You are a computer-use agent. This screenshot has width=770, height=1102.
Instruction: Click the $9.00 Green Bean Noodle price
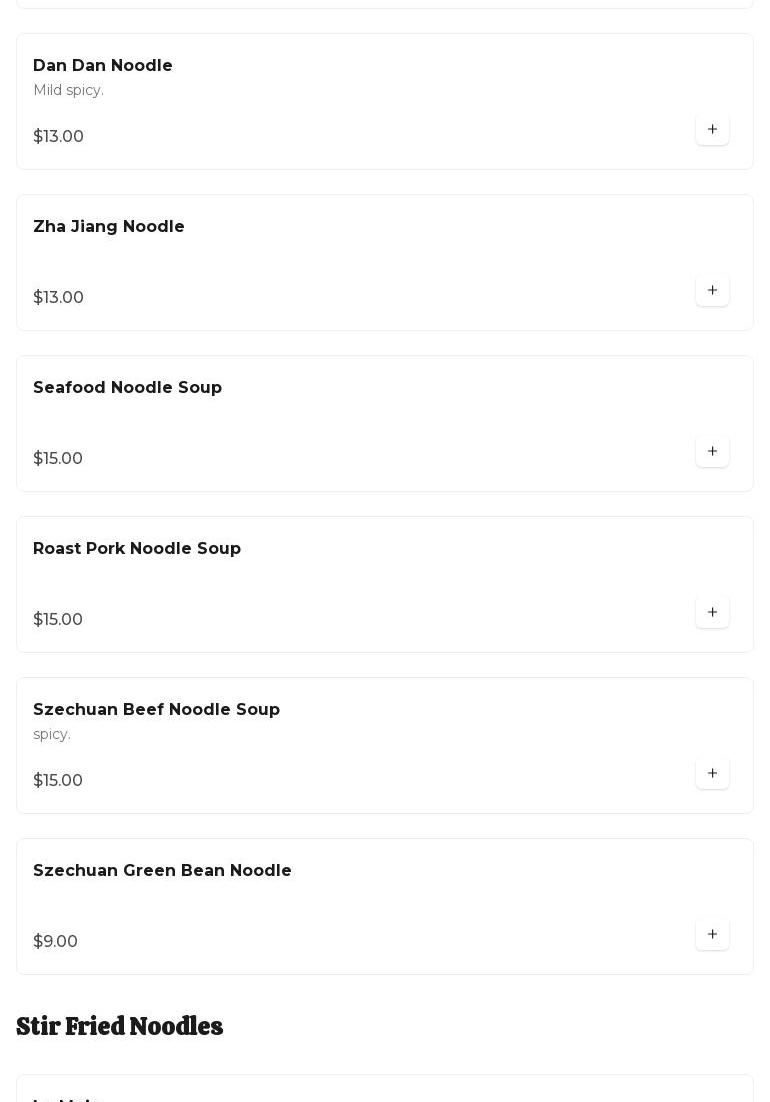55,941
